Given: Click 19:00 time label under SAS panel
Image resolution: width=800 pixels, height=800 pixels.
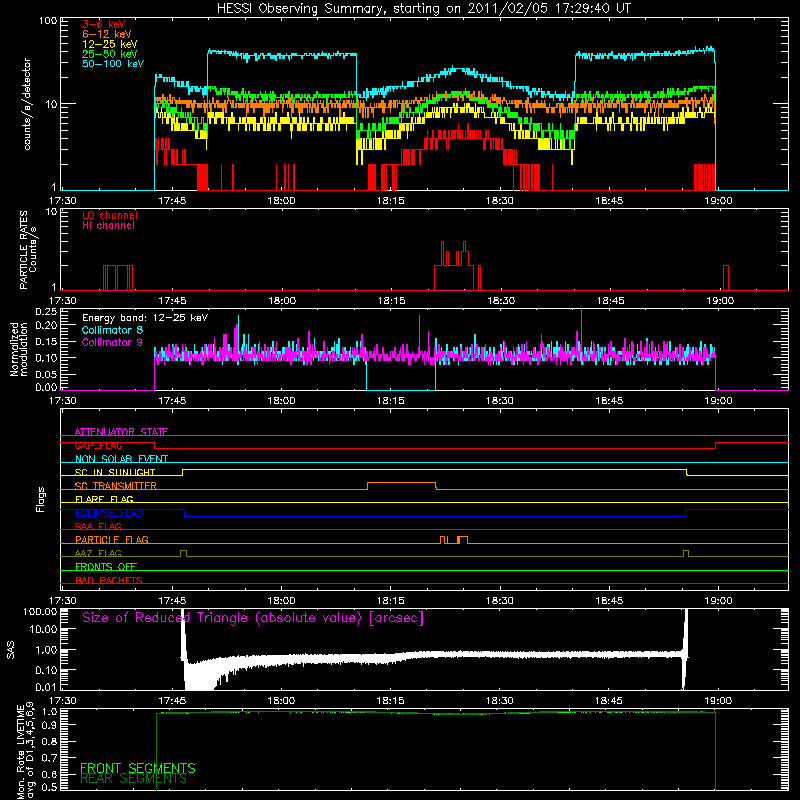Looking at the screenshot, I should pos(718,701).
